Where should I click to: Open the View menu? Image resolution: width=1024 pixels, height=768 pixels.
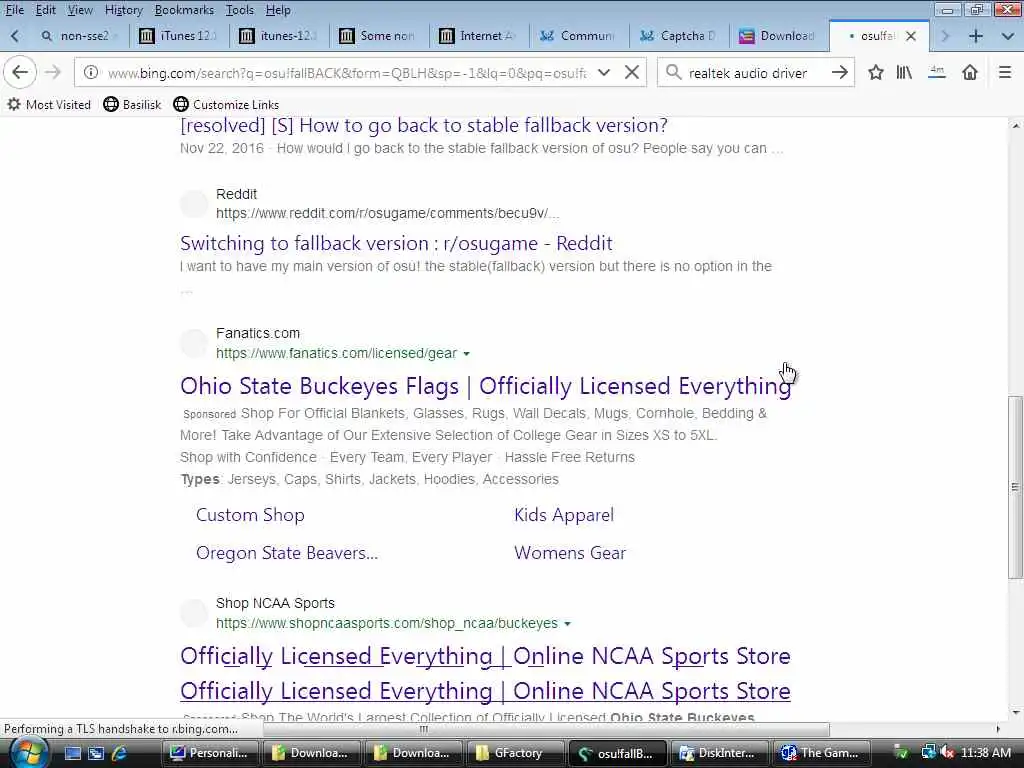pos(80,10)
